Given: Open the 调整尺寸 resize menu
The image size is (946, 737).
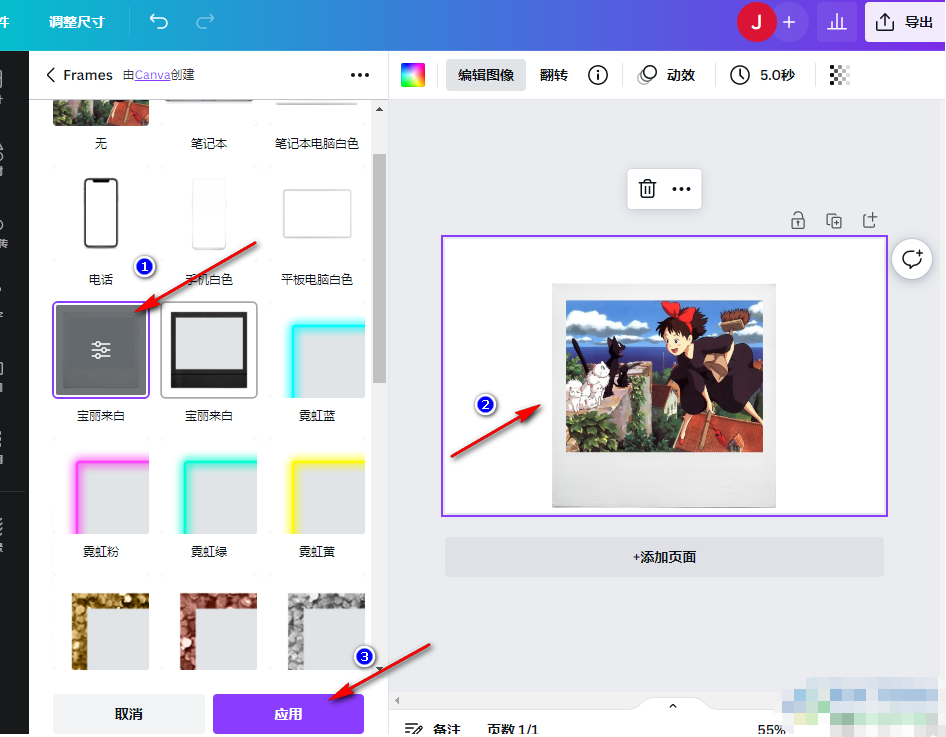Looking at the screenshot, I should point(78,23).
